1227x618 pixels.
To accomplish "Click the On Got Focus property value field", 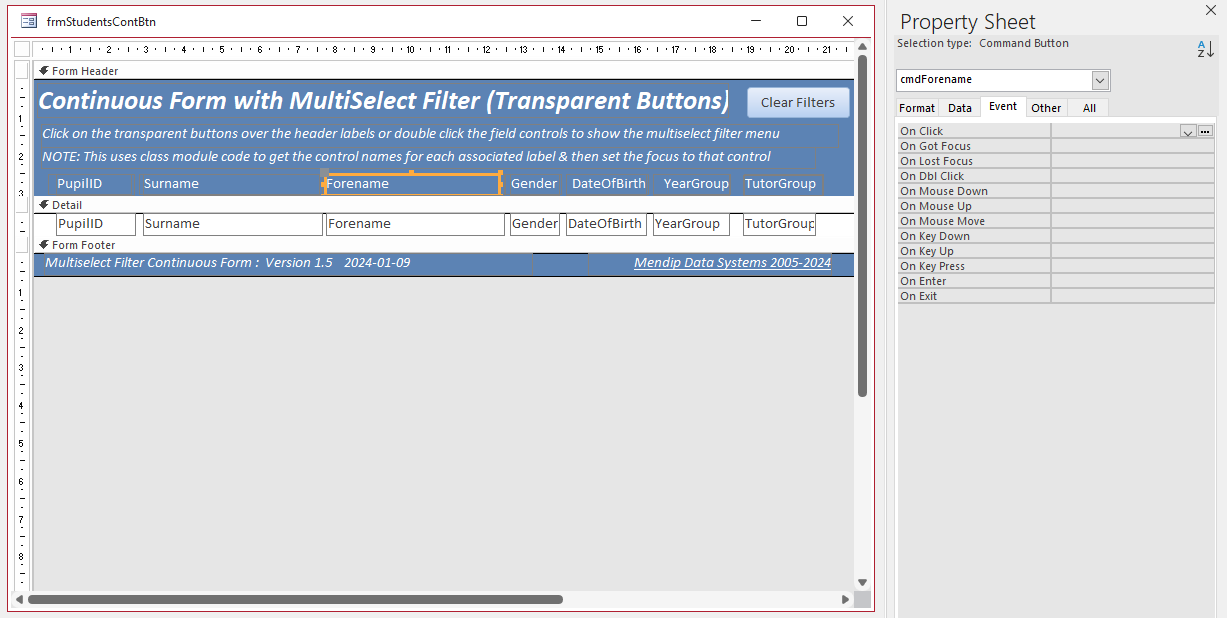I will pos(1133,146).
